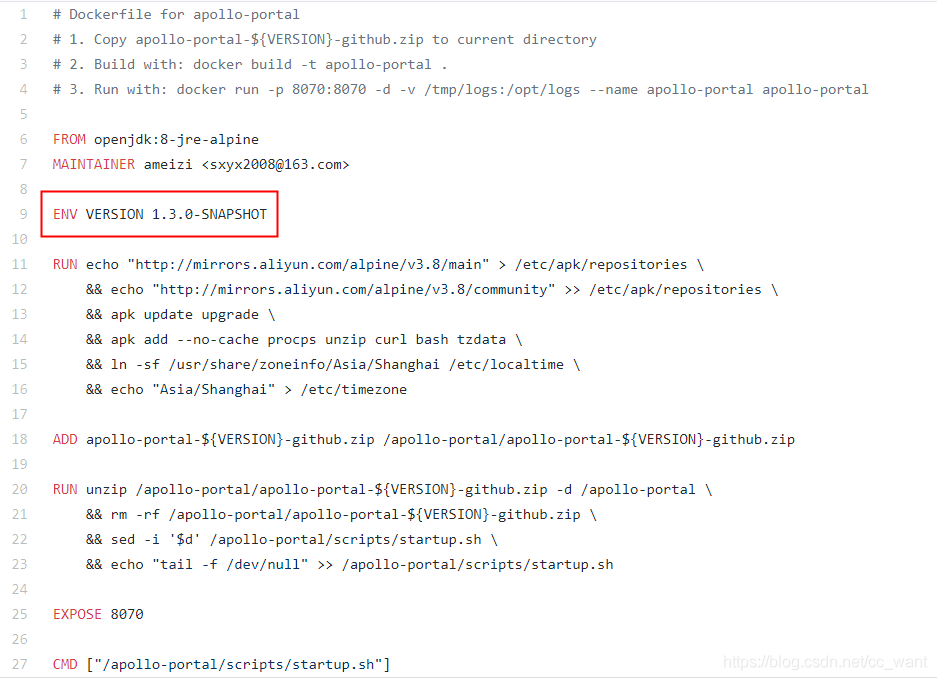Click the "apk update upgrade" command text
The width and height of the screenshot is (937, 680).
(x=185, y=314)
